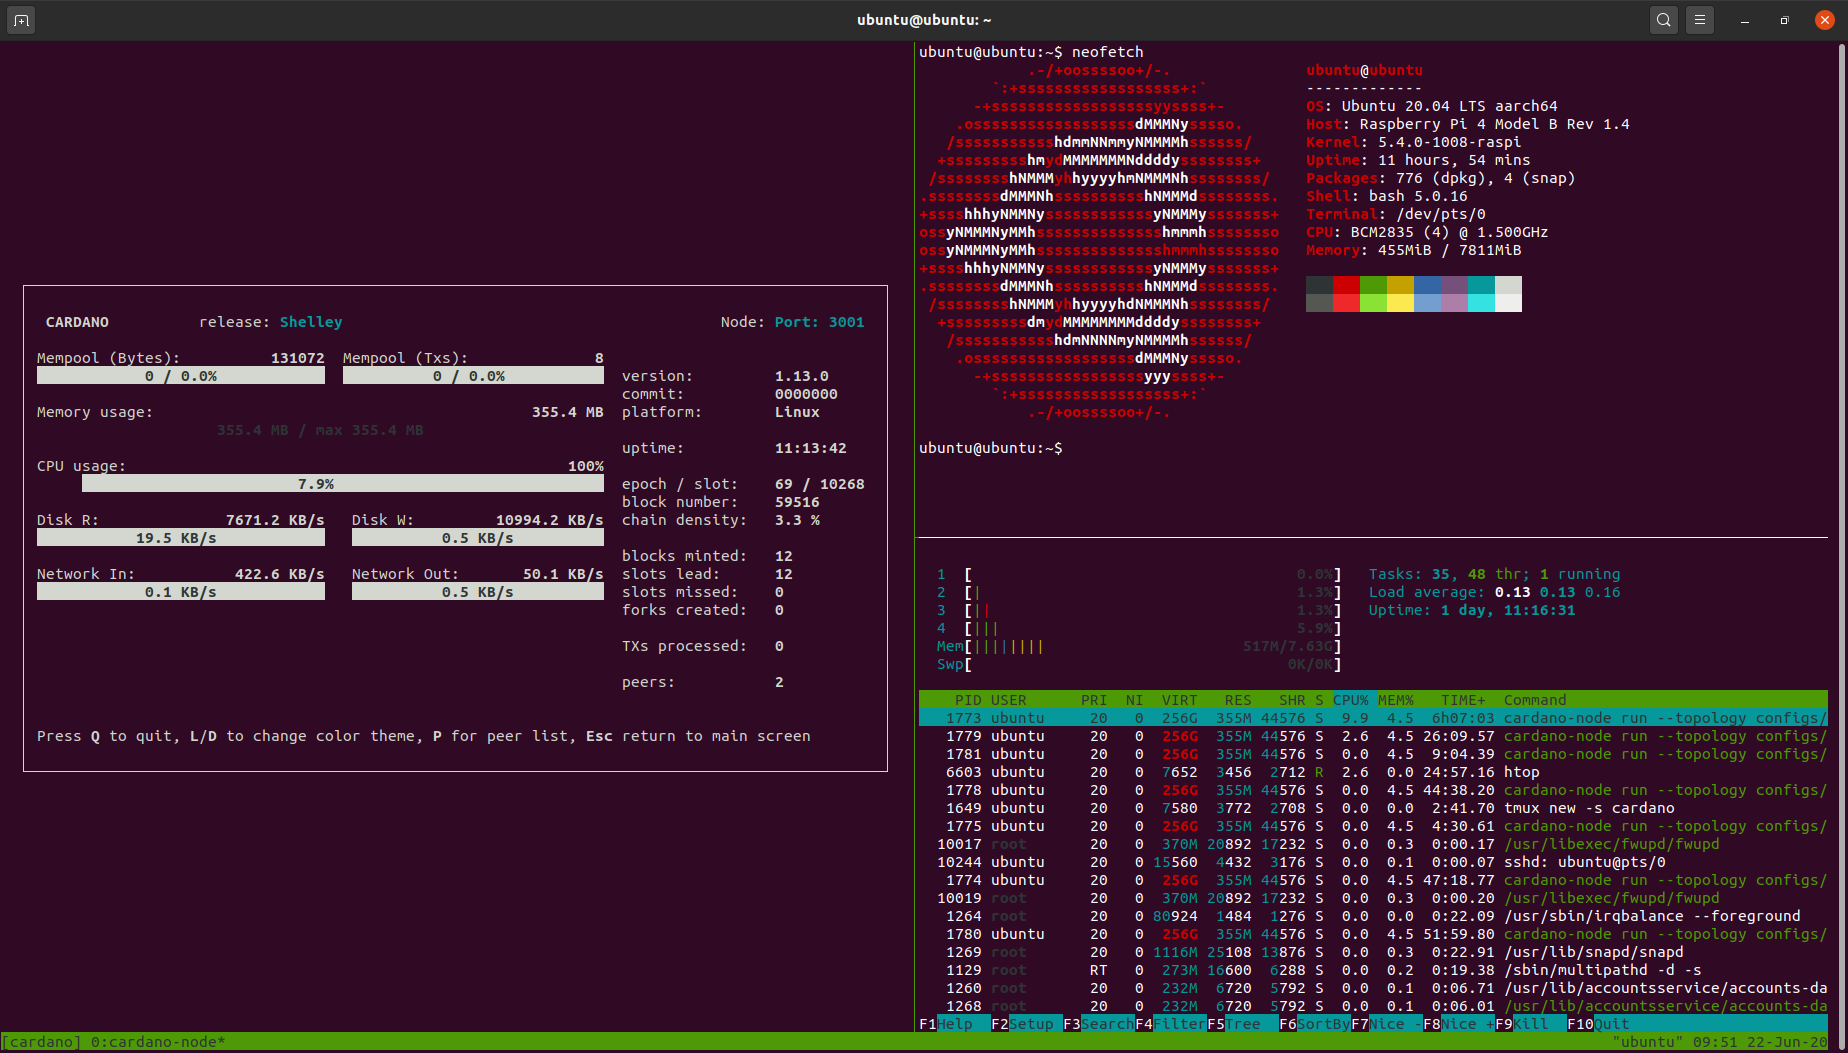Click the Kernel 5.4.0-1008-raspi line

pos(1413,142)
